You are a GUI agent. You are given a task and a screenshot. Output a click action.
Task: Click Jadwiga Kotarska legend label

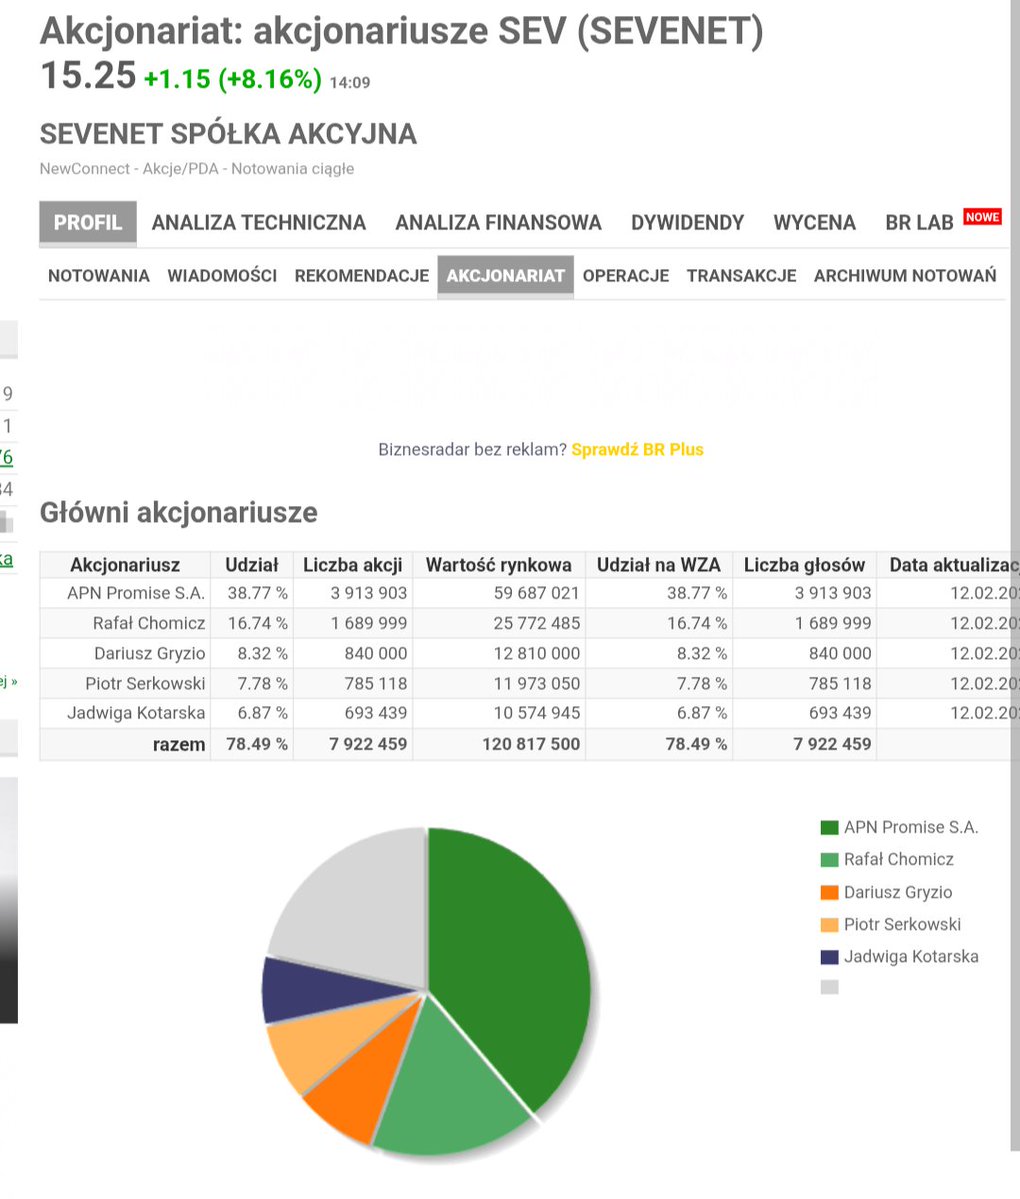(x=911, y=957)
